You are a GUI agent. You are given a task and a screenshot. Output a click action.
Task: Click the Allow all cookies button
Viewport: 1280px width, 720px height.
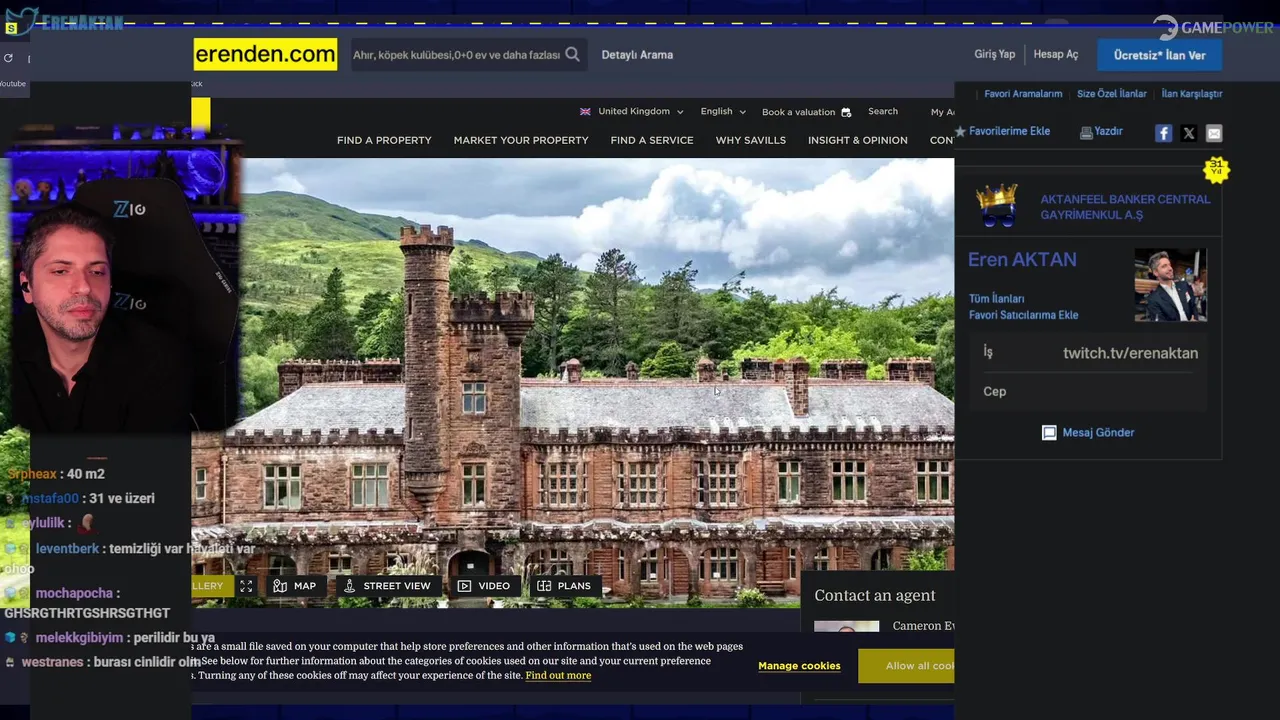coord(906,666)
